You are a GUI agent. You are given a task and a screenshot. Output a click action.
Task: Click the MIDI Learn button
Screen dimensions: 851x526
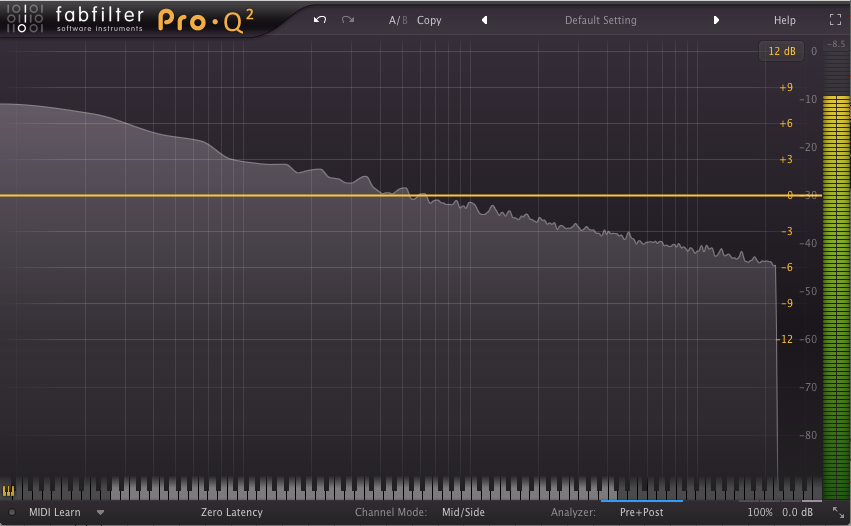pyautogui.click(x=55, y=512)
